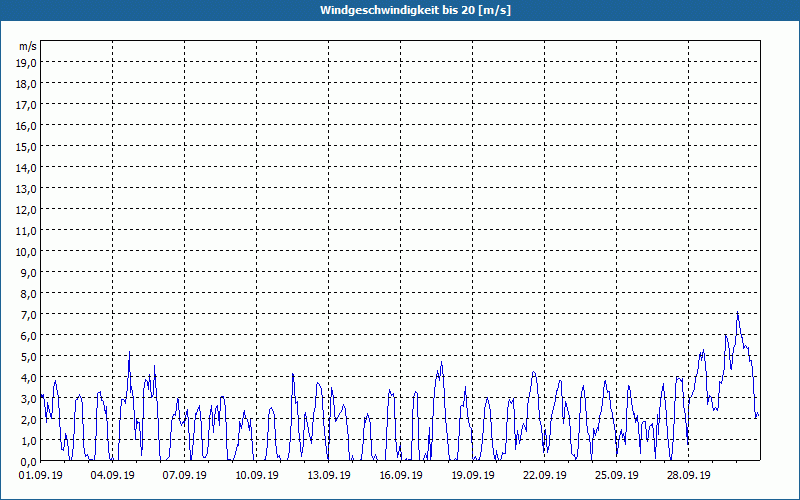The width and height of the screenshot is (800, 500).
Task: Select the 16.09.19 x-axis date
Action: point(401,476)
